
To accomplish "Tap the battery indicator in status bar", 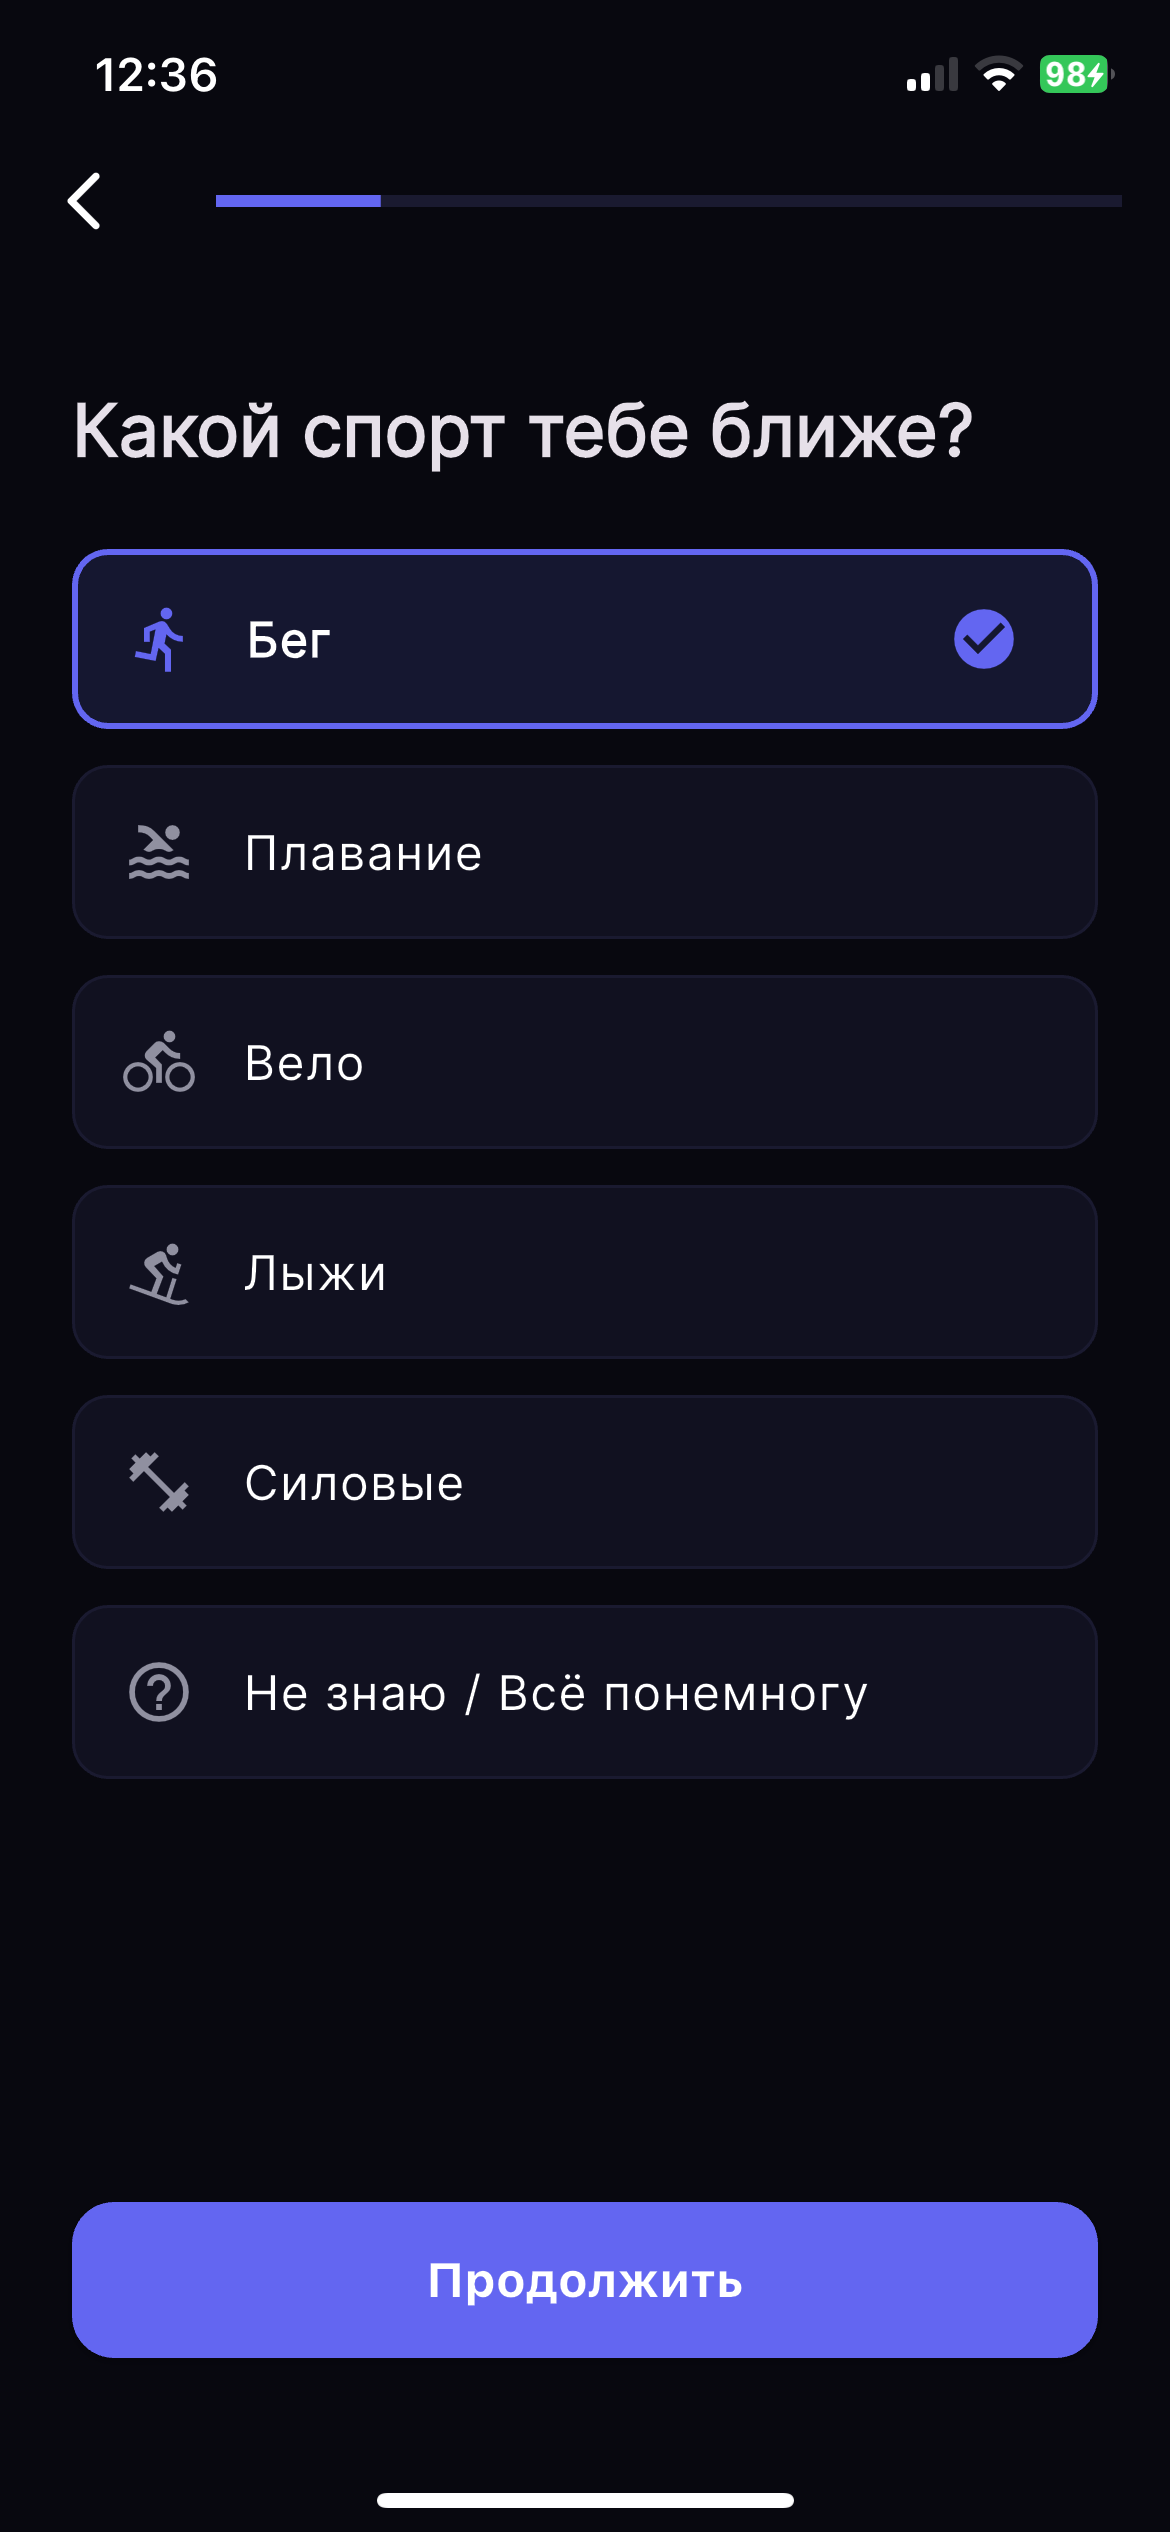I will pos(1076,75).
